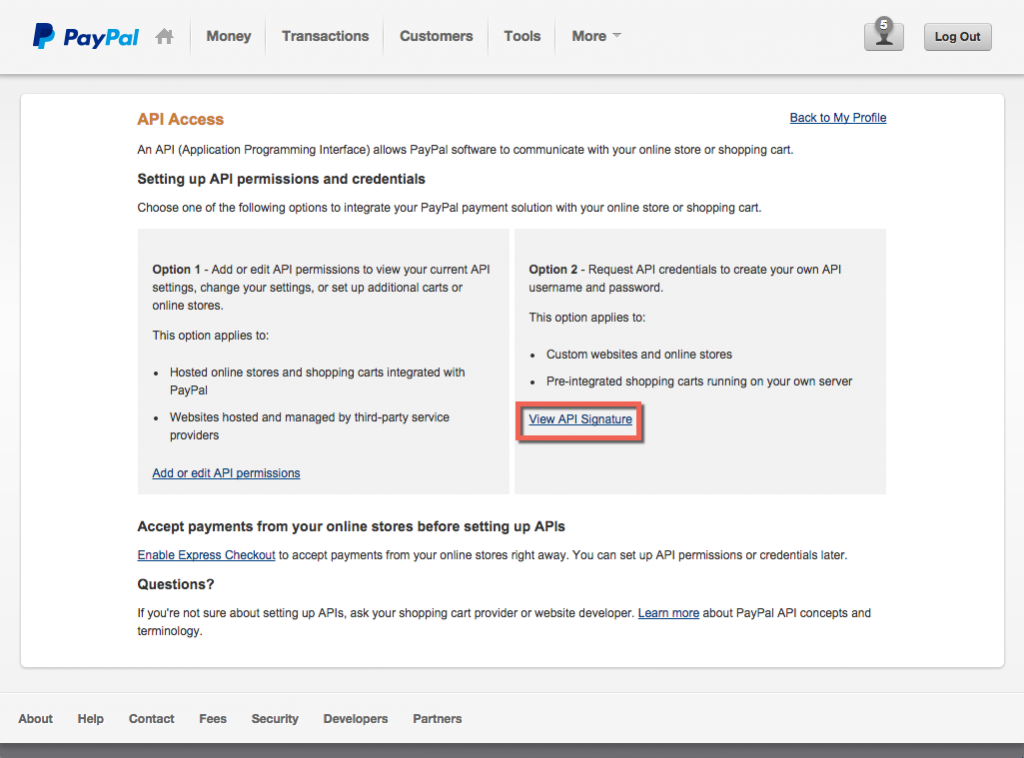Open Add or edit API permissions
The width and height of the screenshot is (1024, 758).
pyautogui.click(x=226, y=473)
